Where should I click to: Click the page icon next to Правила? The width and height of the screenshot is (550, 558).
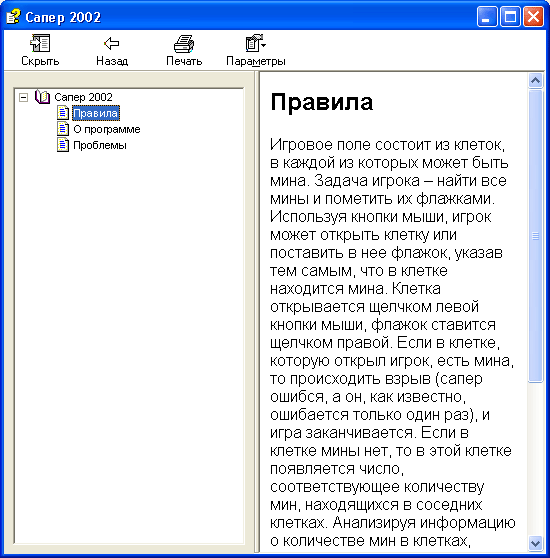coord(63,113)
